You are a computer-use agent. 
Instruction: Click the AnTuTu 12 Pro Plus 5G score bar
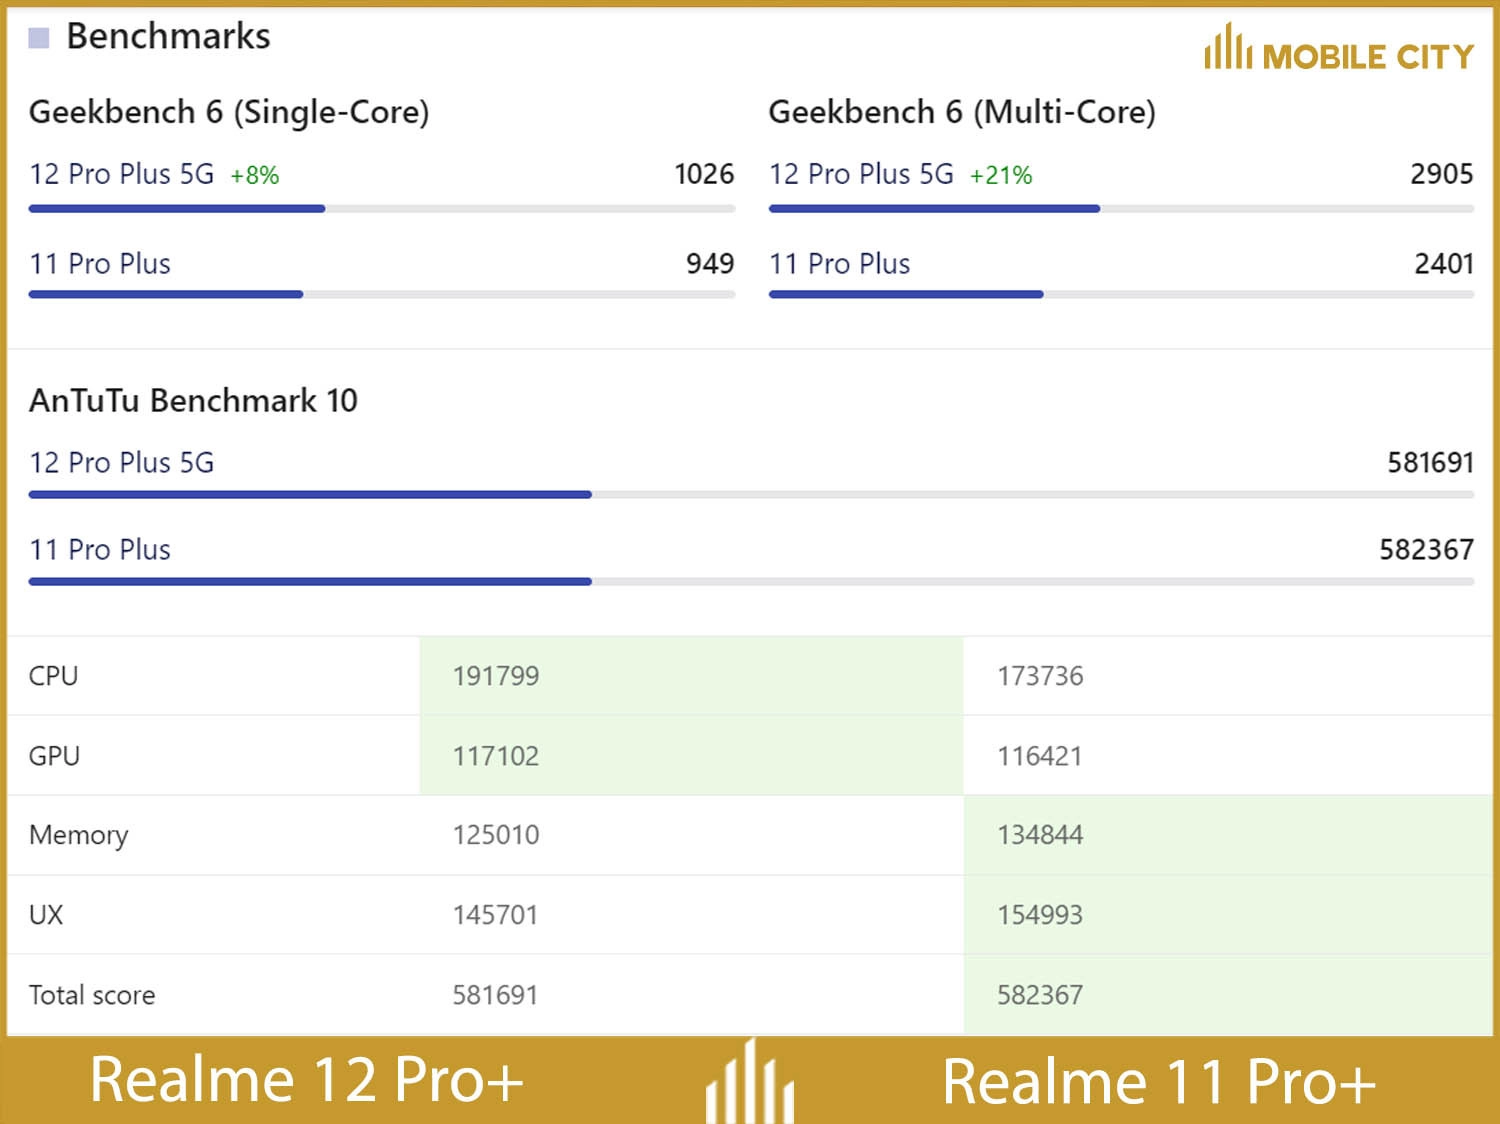pos(751,495)
